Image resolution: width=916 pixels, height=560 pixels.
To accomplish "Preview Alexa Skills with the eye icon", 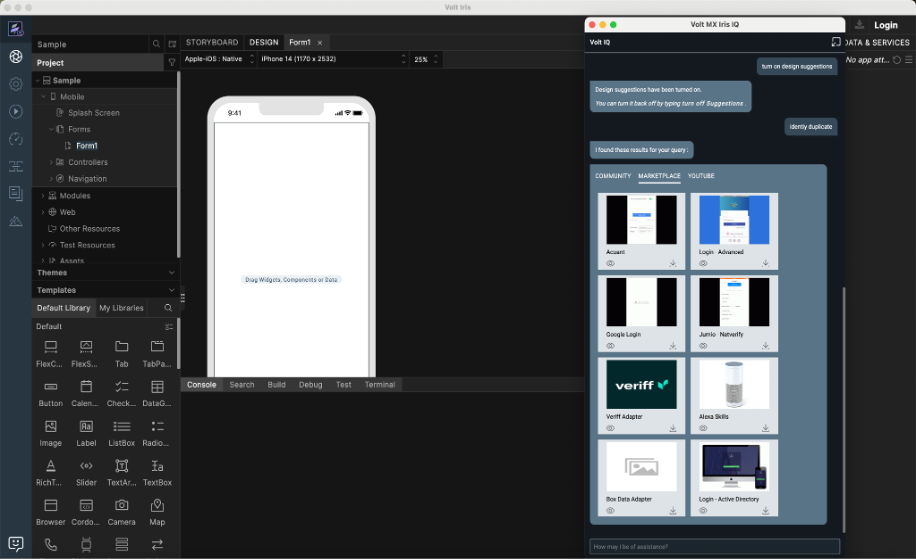I will click(703, 428).
